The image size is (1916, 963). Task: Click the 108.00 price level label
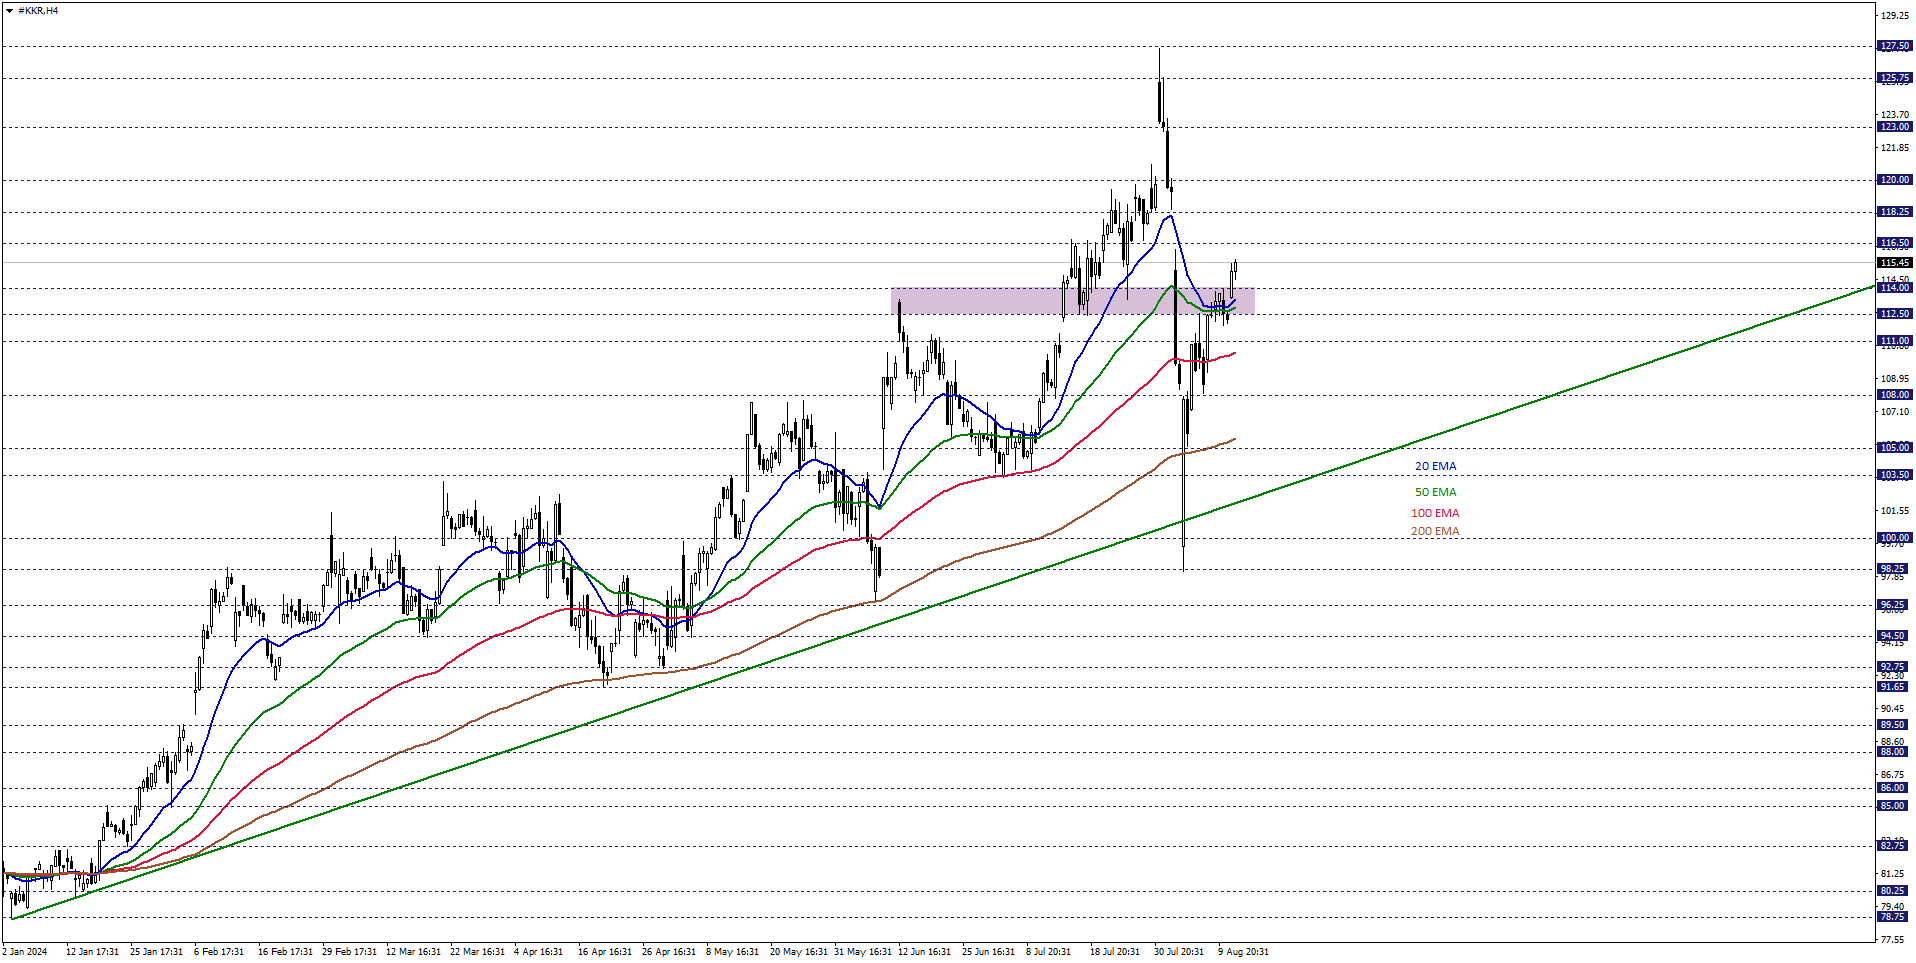pyautogui.click(x=1895, y=395)
